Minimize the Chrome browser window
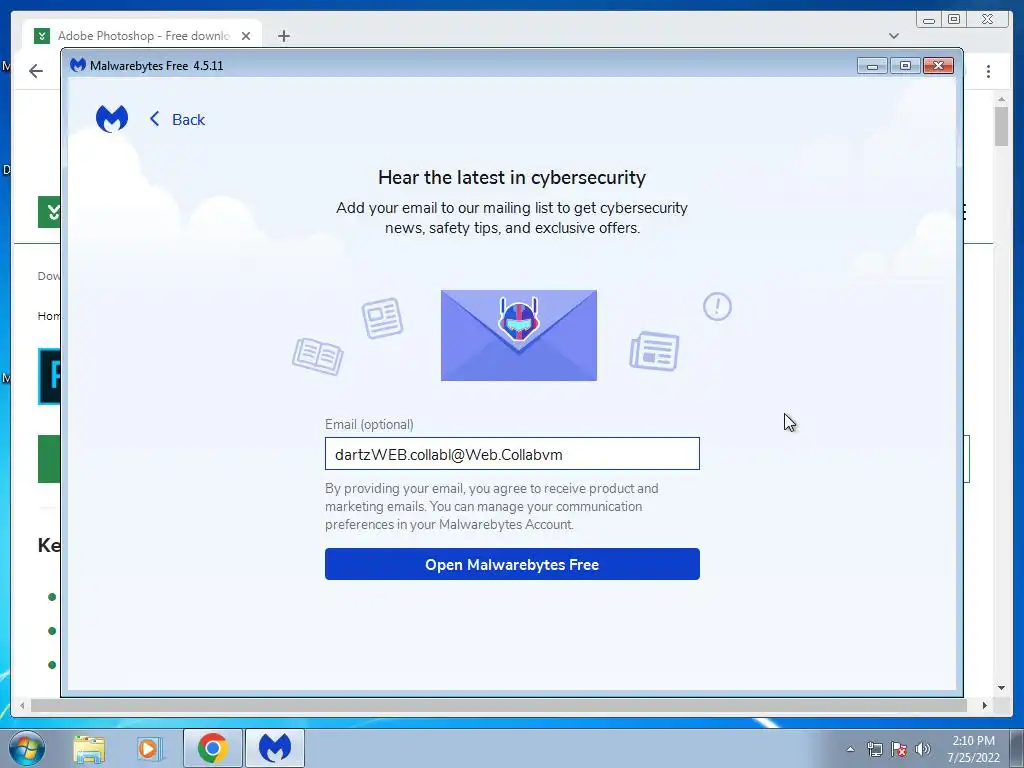Screen dimensions: 1024x768 [929, 20]
